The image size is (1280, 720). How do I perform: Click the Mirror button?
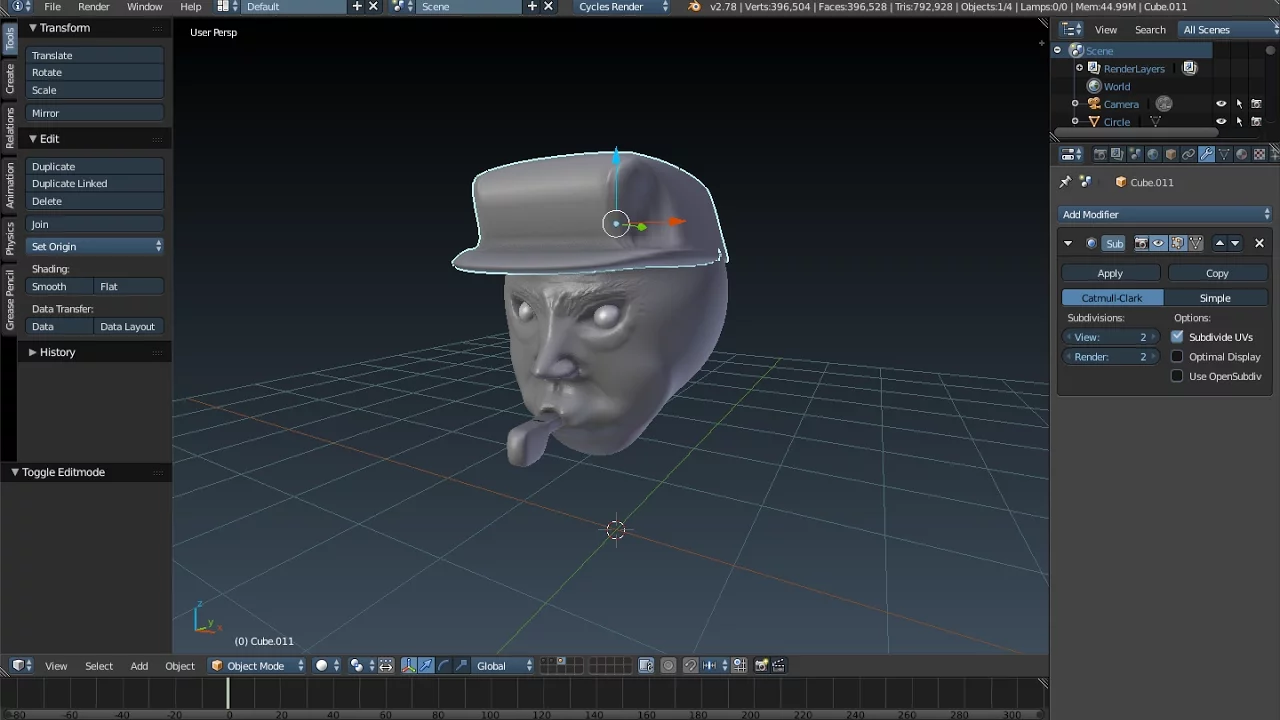point(96,113)
